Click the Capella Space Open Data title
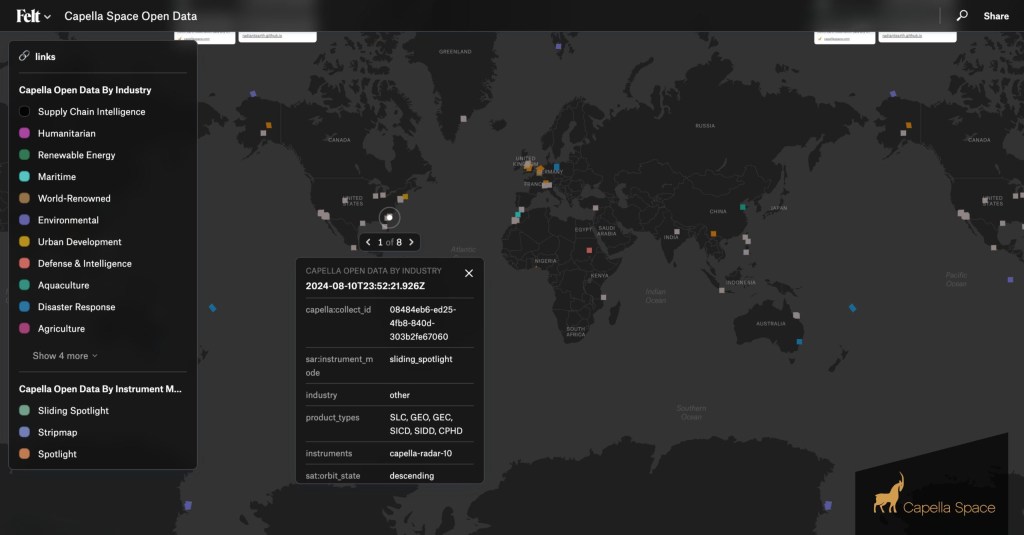This screenshot has width=1024, height=535. click(131, 16)
